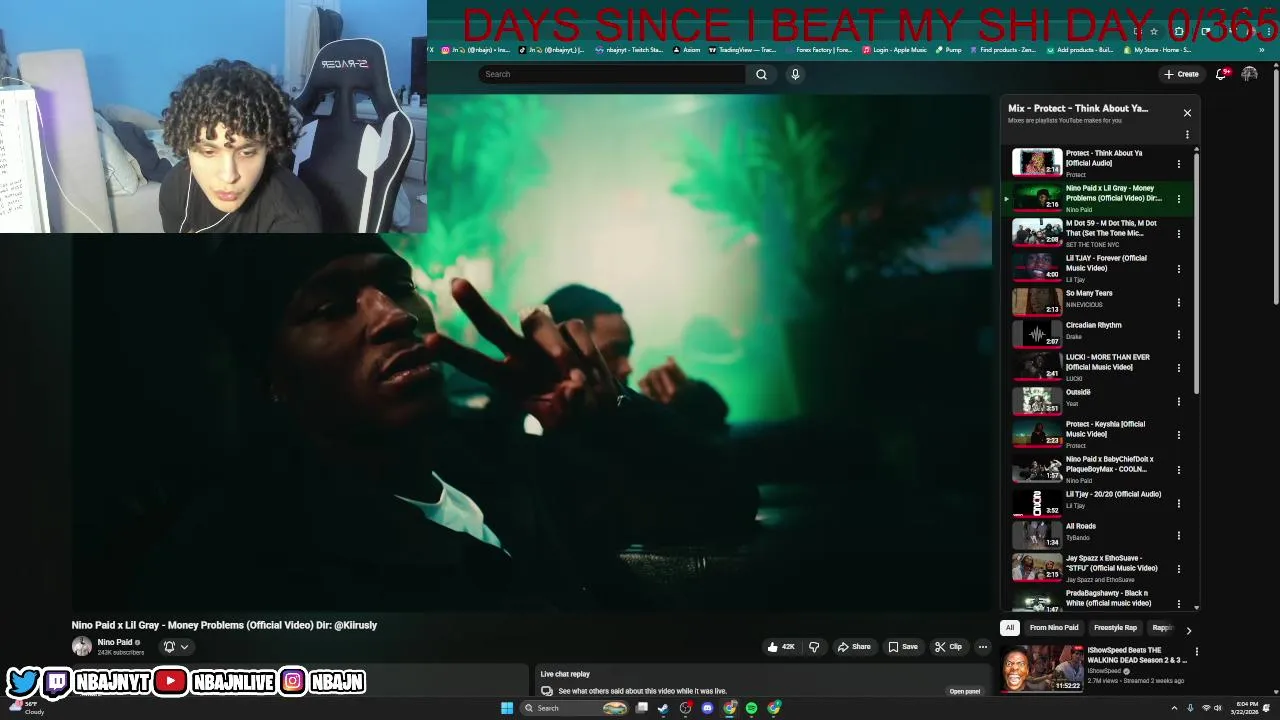The width and height of the screenshot is (1280, 720).
Task: Click the video title Money Problems
Action: 224,625
